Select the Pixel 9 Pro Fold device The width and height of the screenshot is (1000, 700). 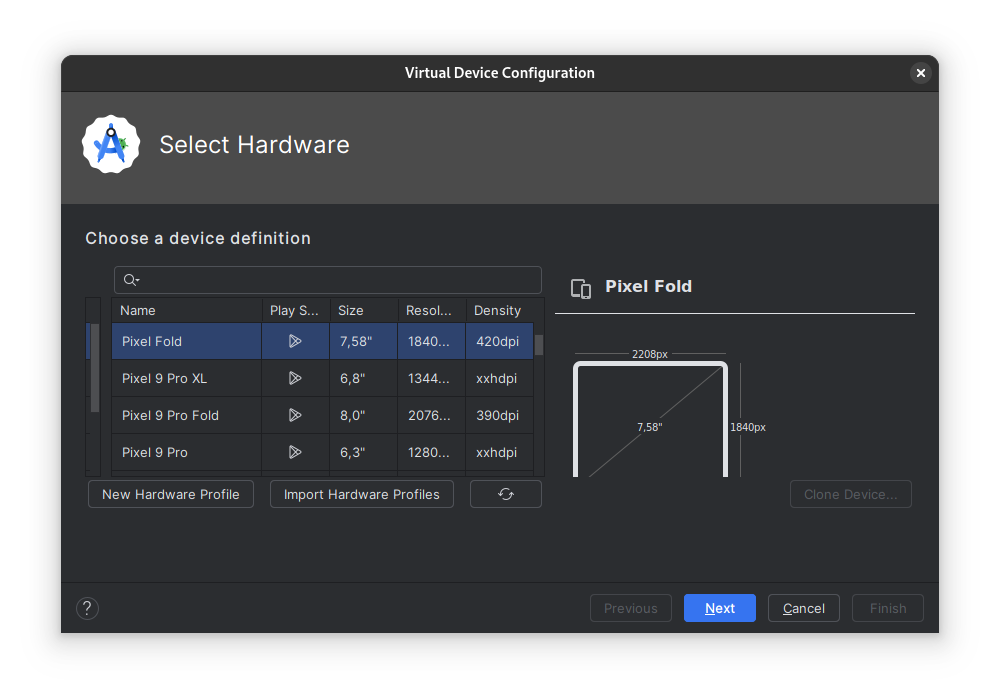coord(170,415)
